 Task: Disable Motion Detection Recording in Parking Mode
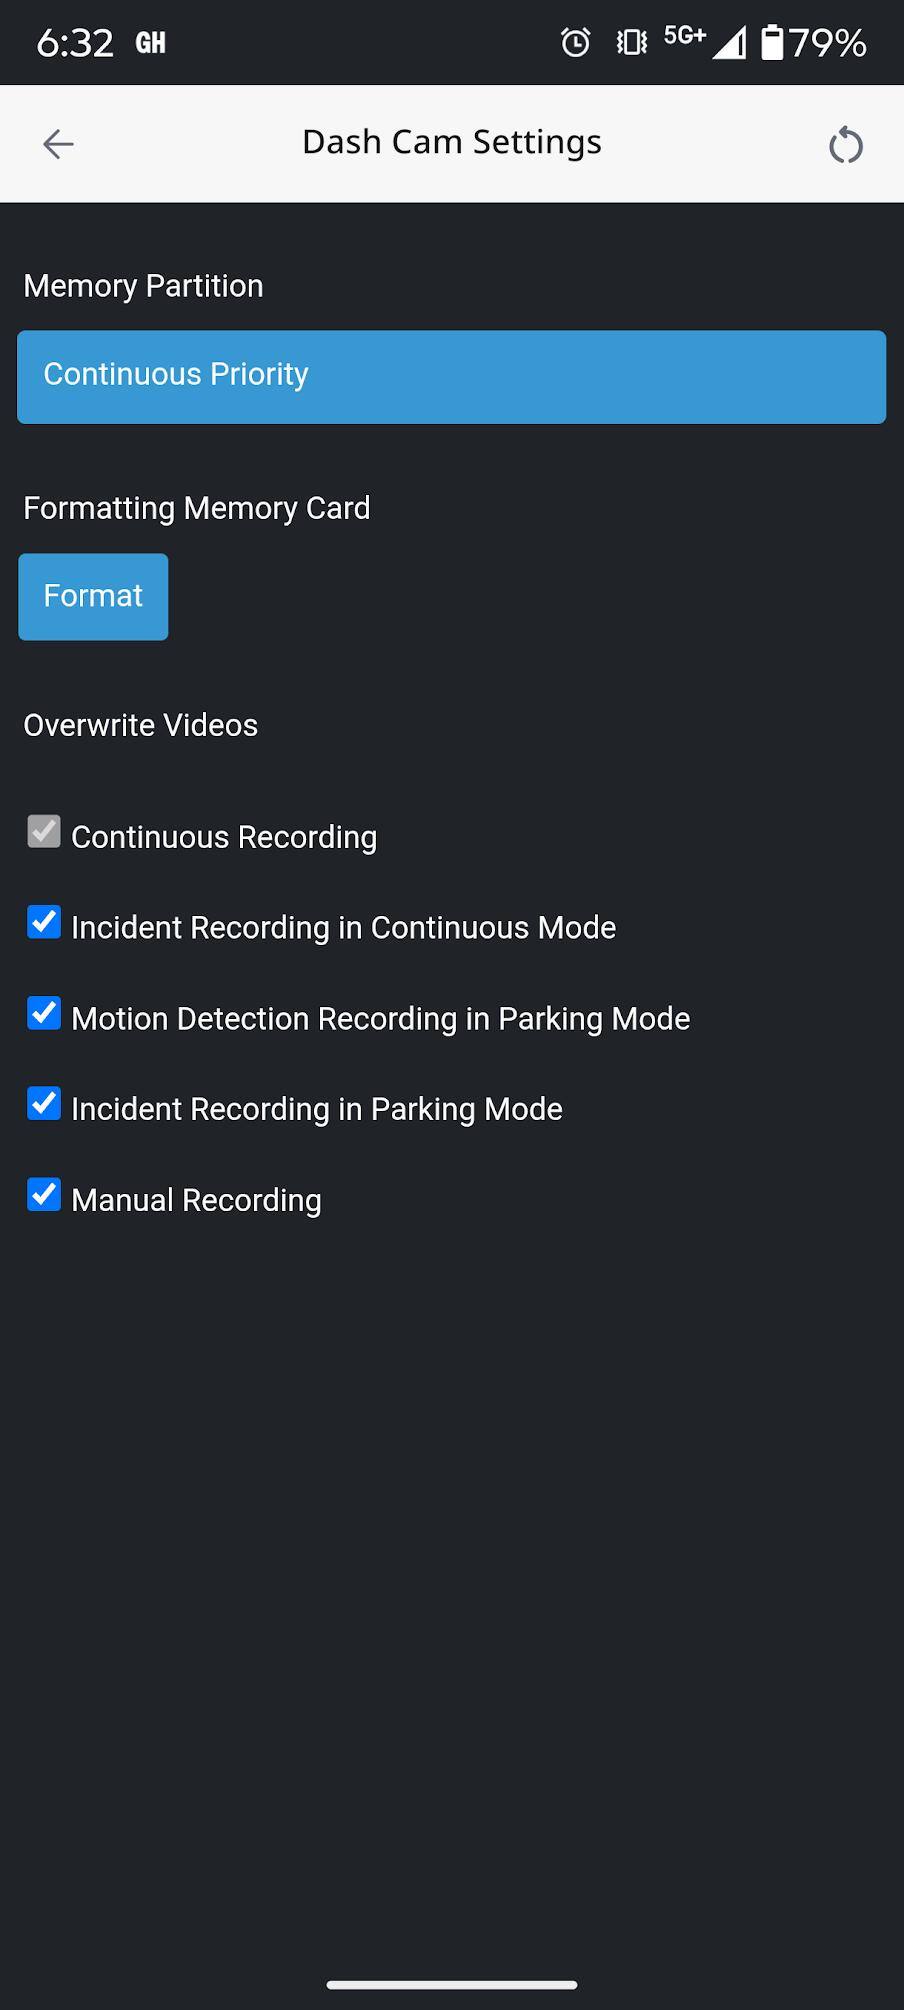pyautogui.click(x=44, y=1013)
